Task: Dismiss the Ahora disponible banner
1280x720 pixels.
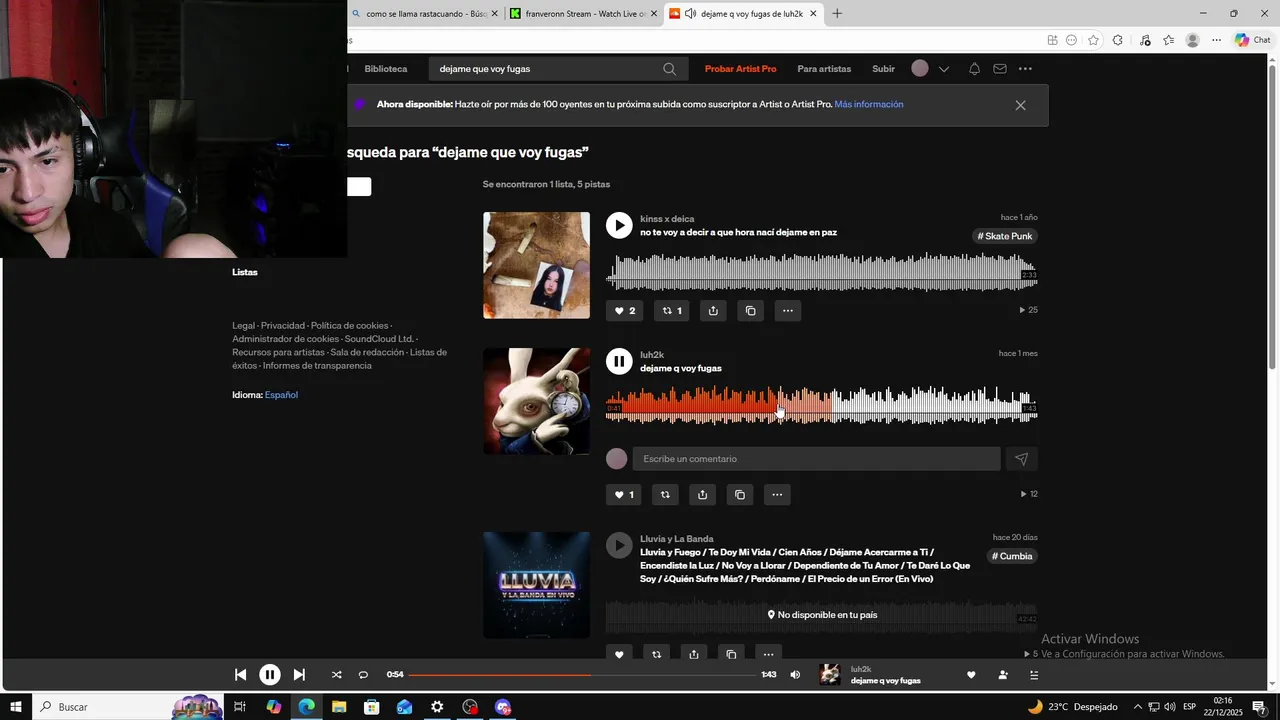Action: click(1020, 105)
